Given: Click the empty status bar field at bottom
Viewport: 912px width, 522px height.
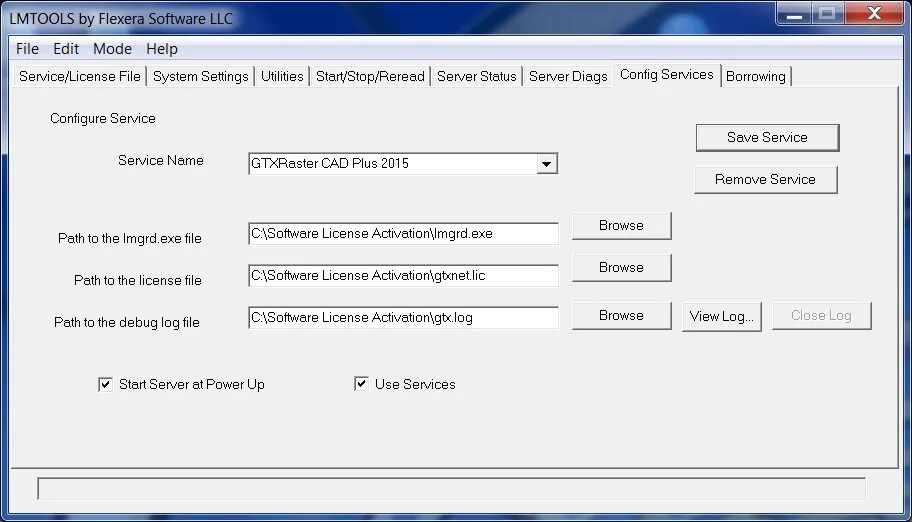Looking at the screenshot, I should 451,489.
